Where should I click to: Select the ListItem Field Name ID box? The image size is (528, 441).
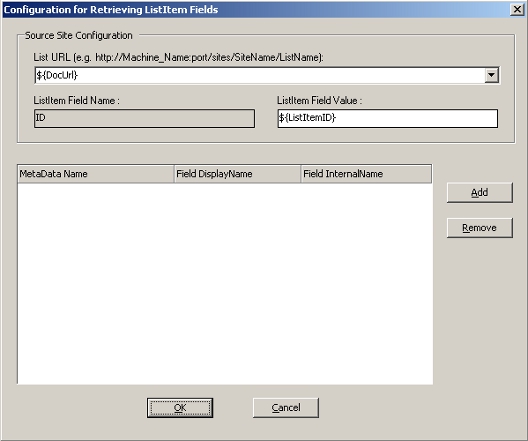click(x=144, y=118)
